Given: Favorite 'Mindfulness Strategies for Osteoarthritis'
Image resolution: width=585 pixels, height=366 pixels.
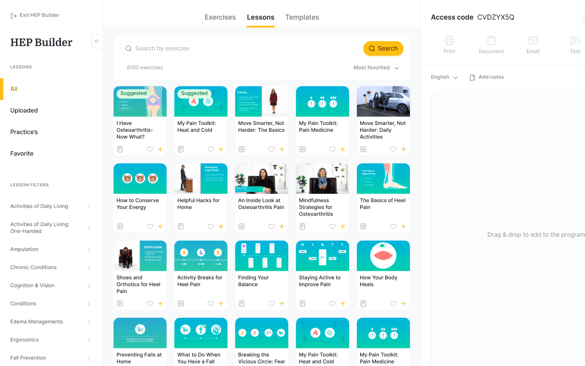Looking at the screenshot, I should pos(332,226).
